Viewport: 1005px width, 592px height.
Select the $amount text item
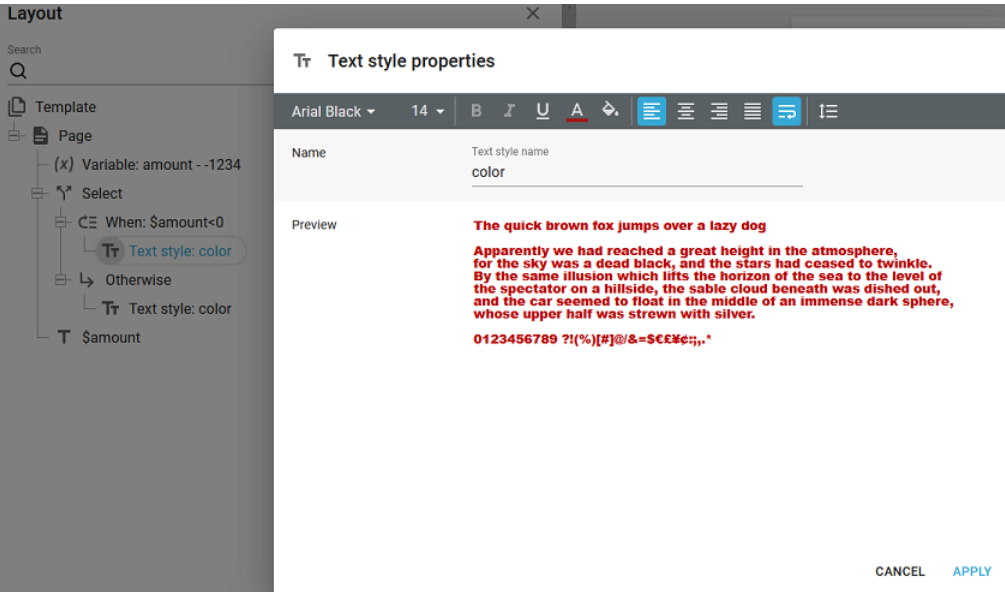click(111, 338)
